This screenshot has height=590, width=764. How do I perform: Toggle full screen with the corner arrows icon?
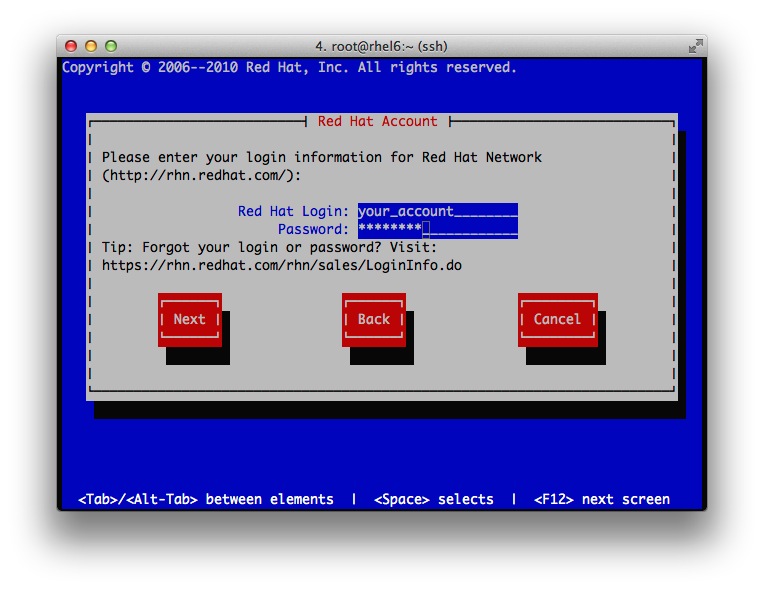point(695,46)
